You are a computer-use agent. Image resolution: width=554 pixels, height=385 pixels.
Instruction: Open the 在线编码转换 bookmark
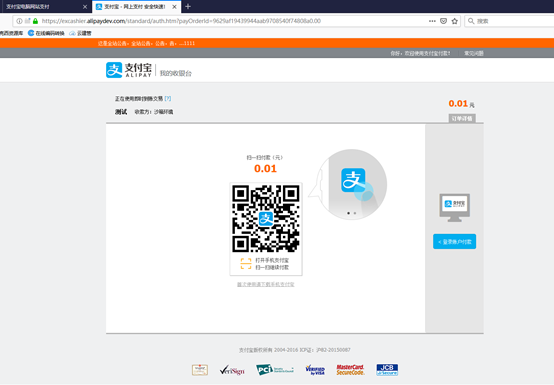pyautogui.click(x=46, y=33)
